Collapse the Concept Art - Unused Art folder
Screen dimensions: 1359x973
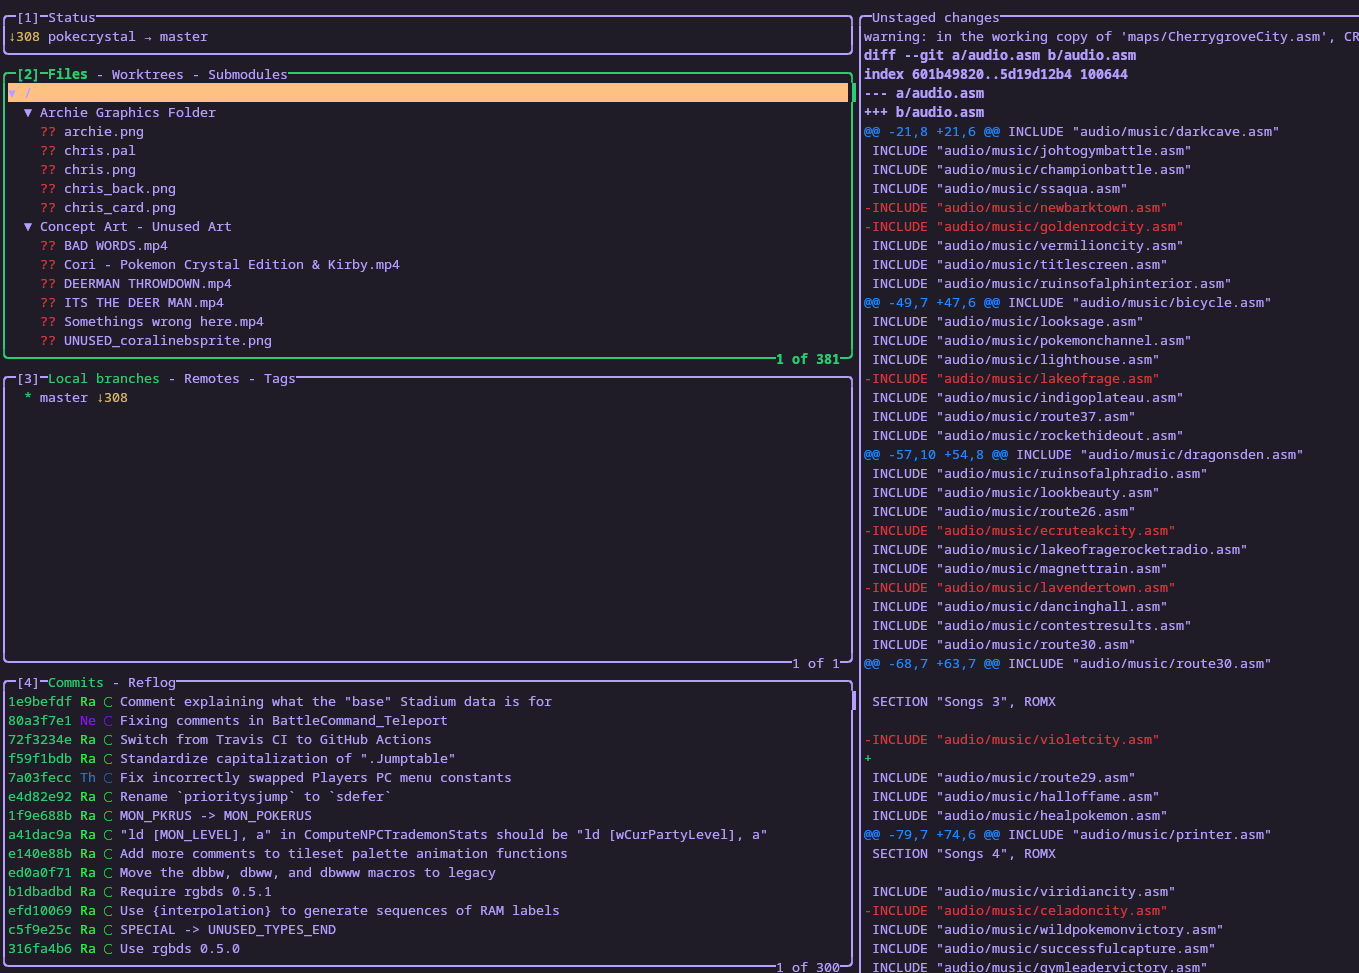tap(28, 227)
